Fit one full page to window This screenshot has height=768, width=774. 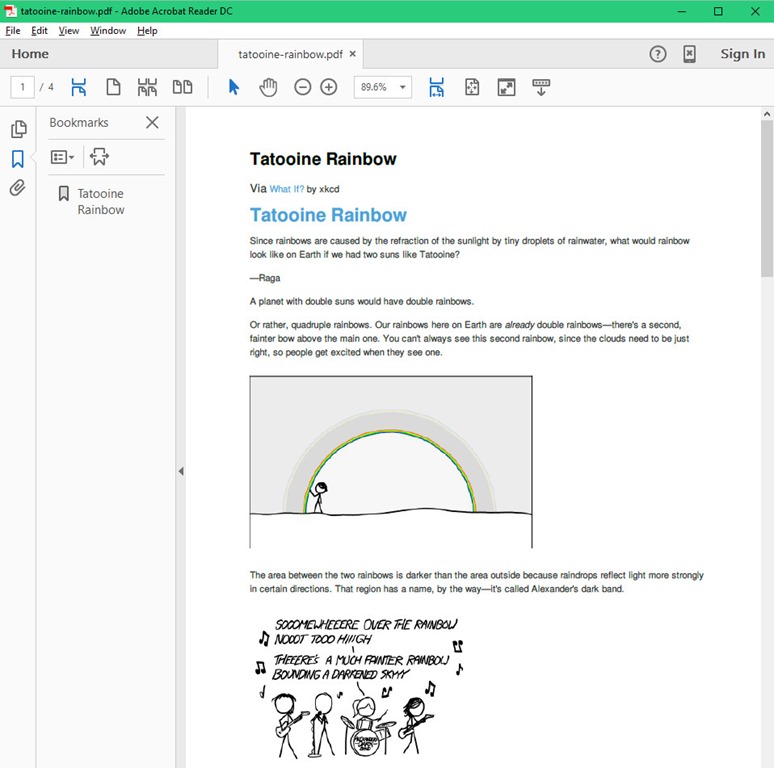[x=472, y=87]
